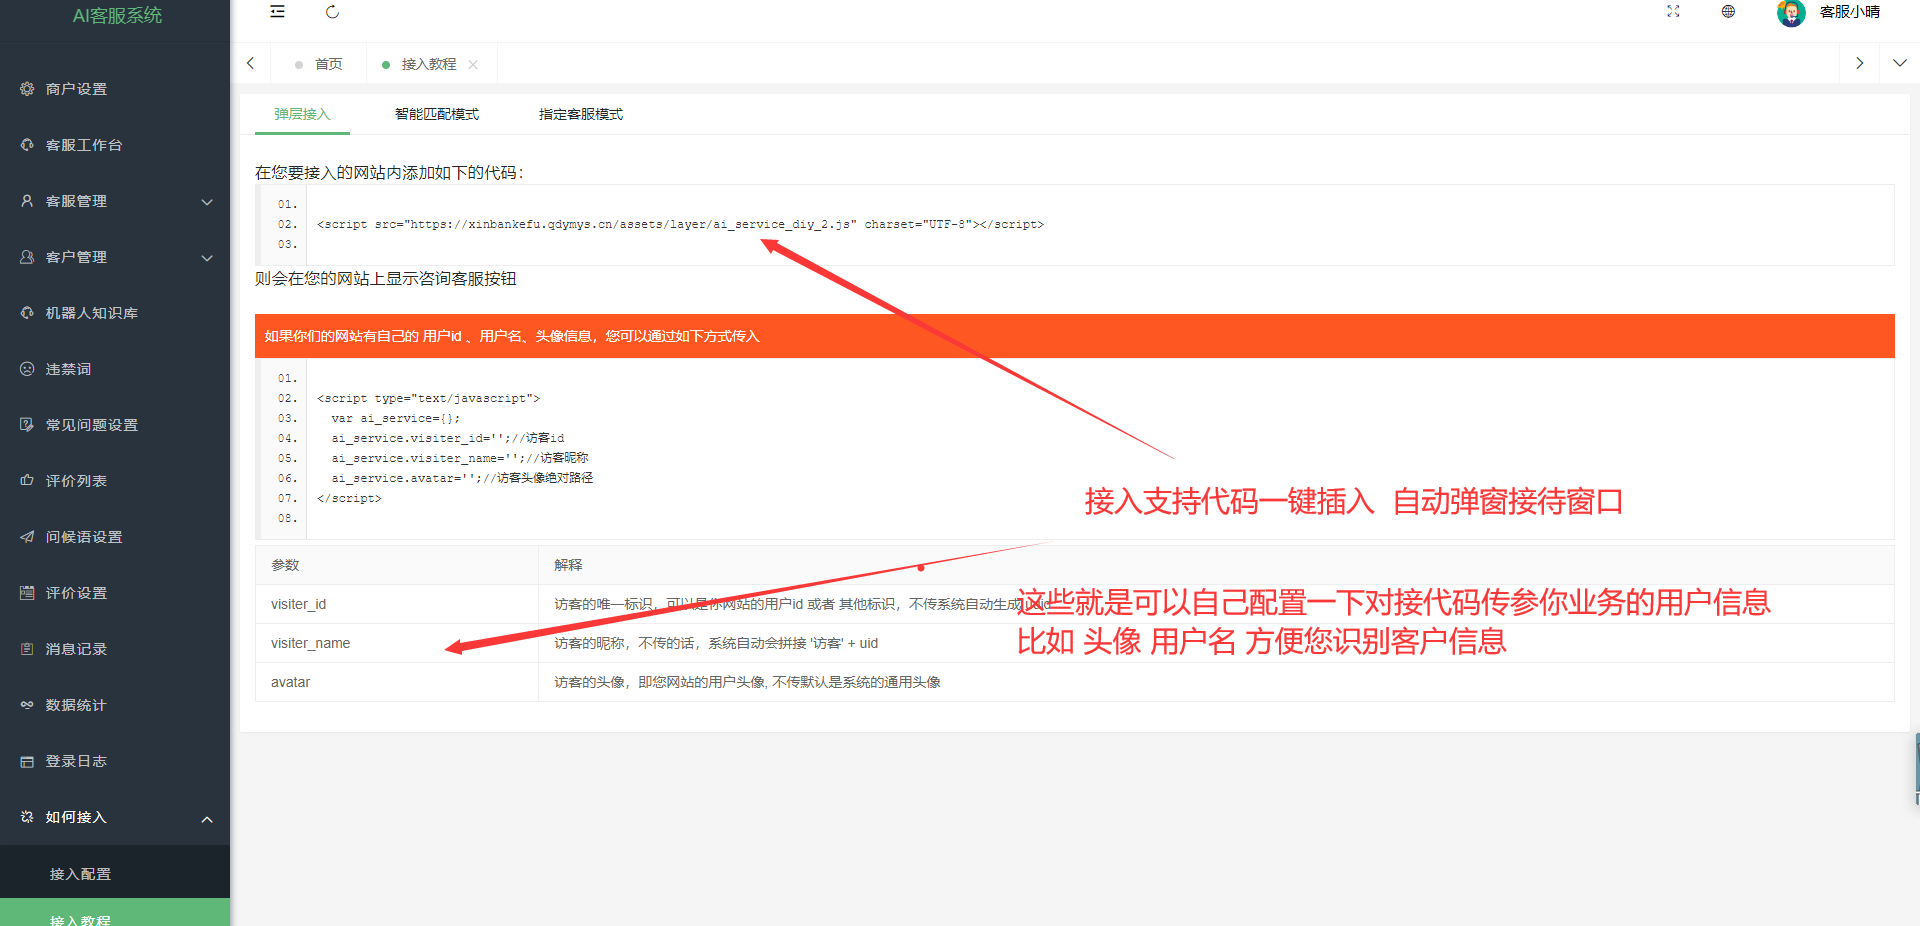
Task: Click the 商户设置 gear icon
Action: (x=27, y=89)
